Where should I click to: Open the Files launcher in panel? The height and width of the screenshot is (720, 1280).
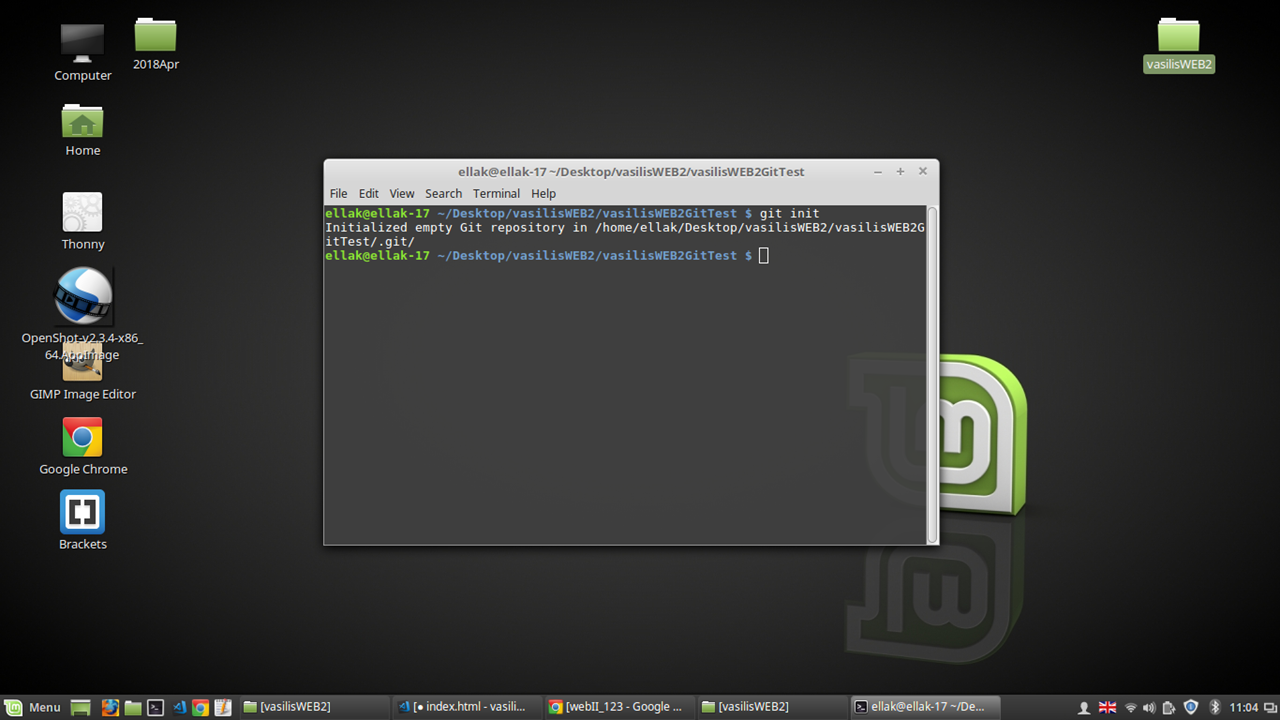[133, 707]
